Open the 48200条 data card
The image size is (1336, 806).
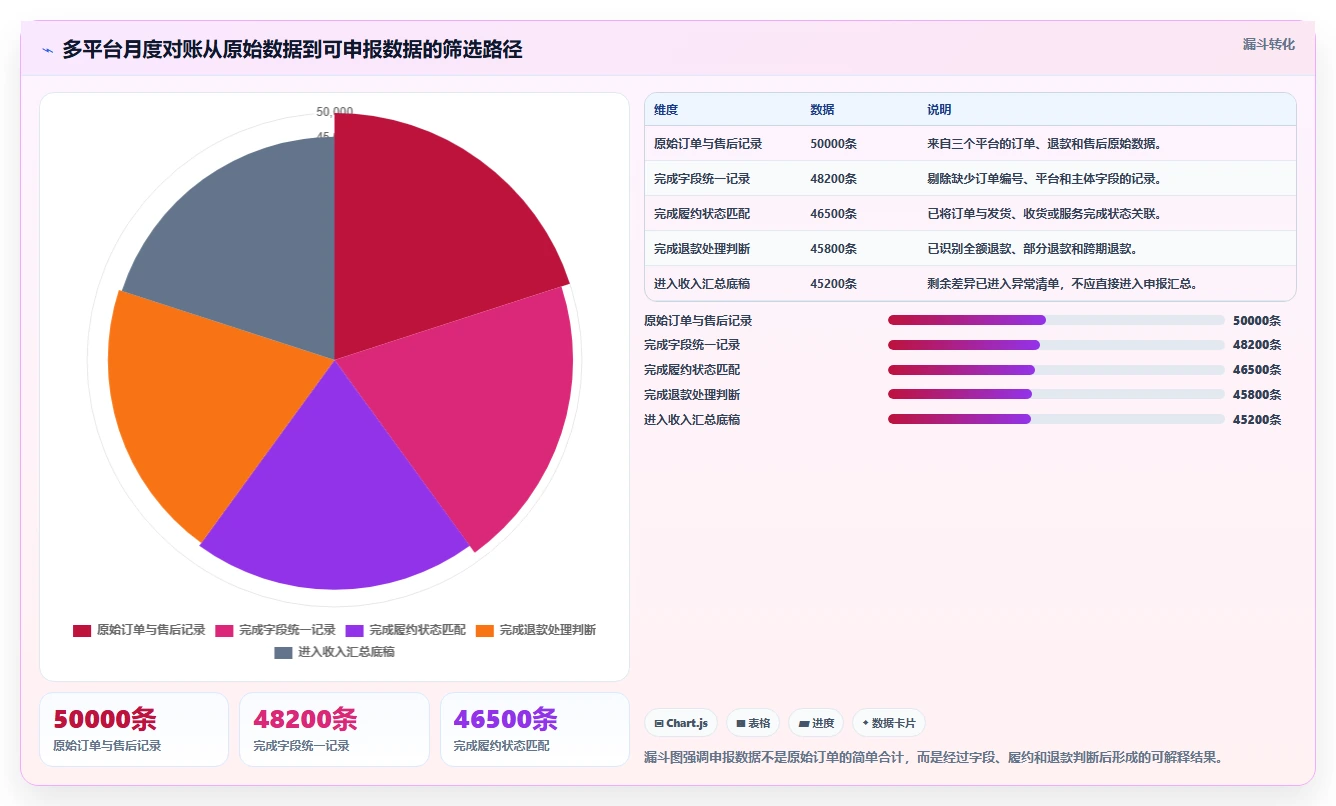(334, 730)
